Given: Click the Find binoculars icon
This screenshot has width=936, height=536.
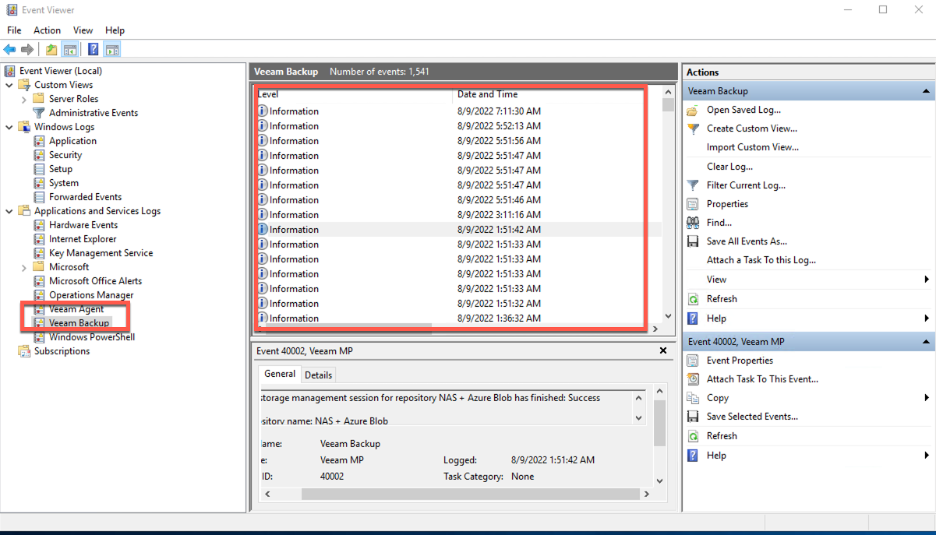Looking at the screenshot, I should pyautogui.click(x=693, y=223).
